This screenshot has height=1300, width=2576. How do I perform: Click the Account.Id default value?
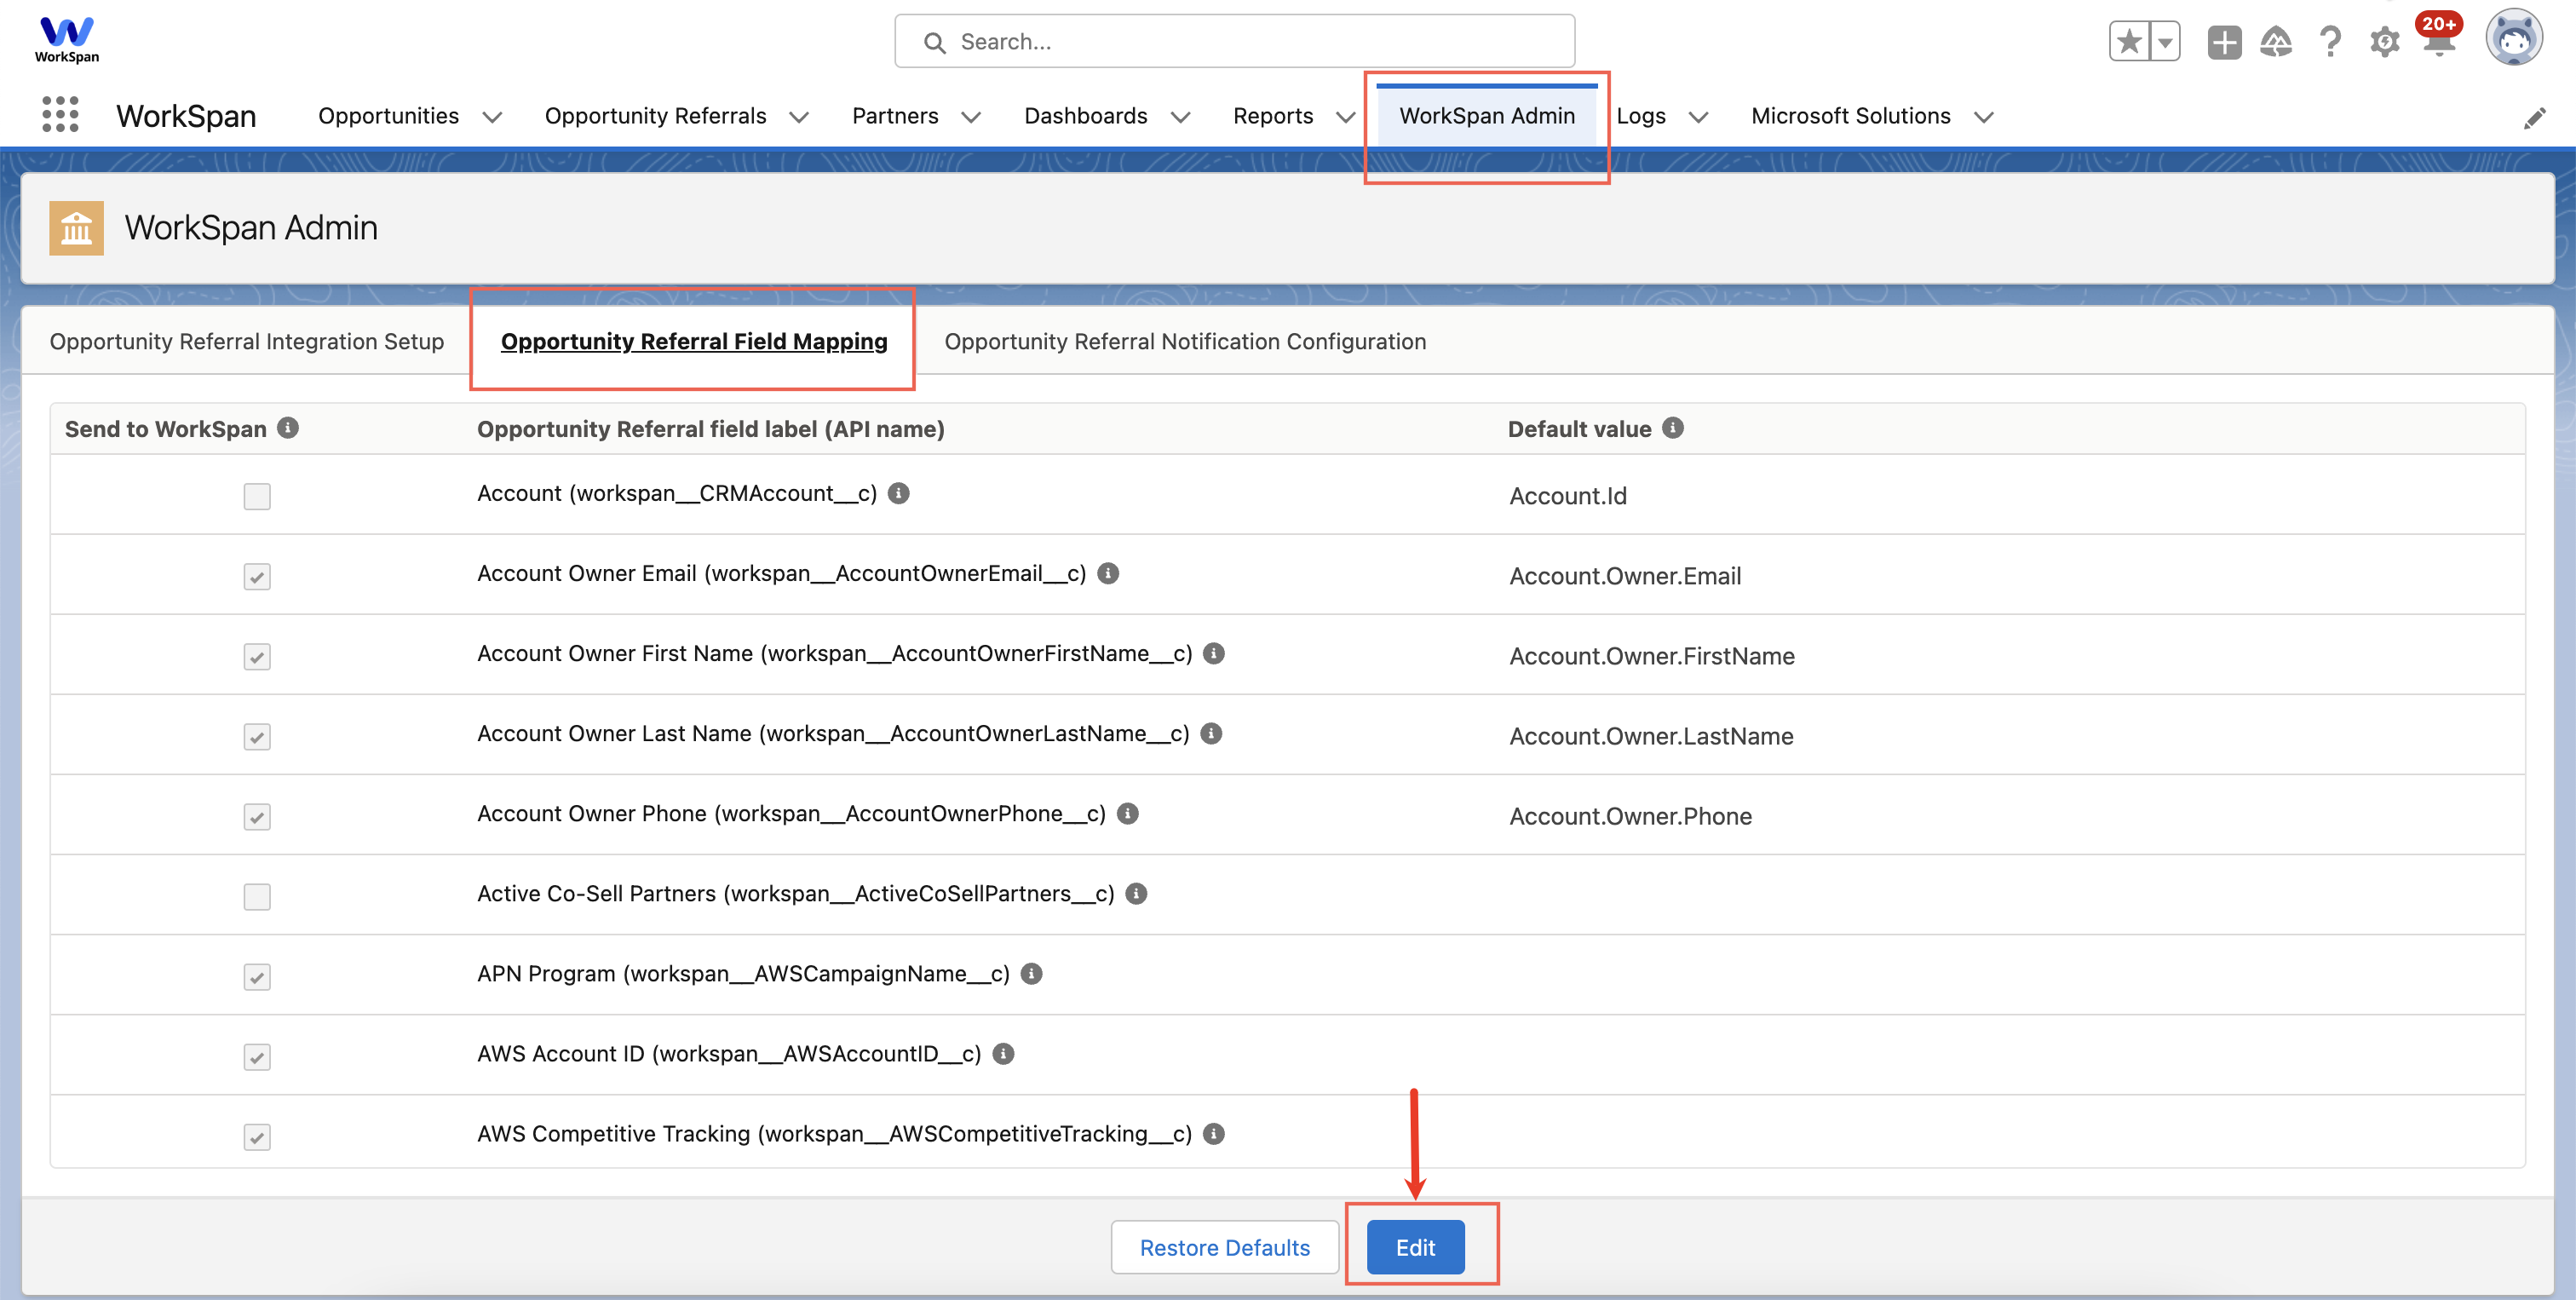click(1568, 496)
